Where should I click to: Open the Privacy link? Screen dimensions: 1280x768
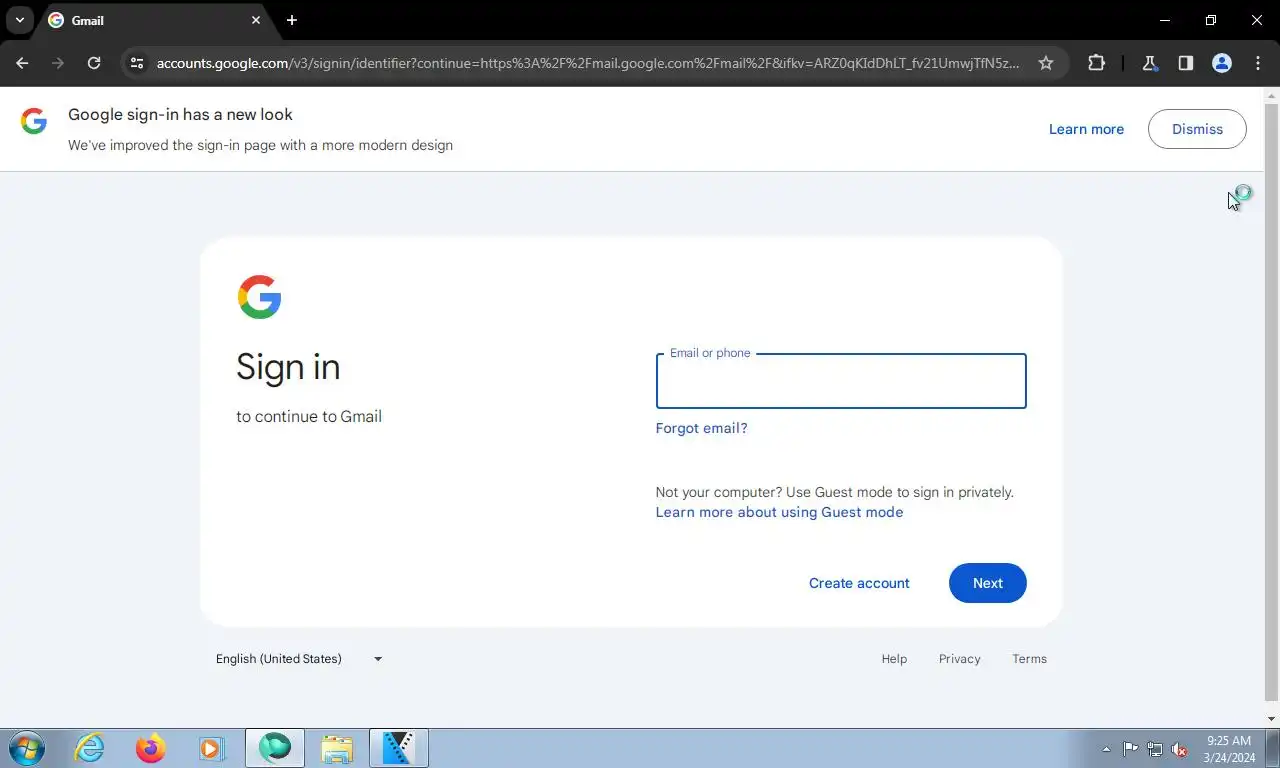click(959, 659)
